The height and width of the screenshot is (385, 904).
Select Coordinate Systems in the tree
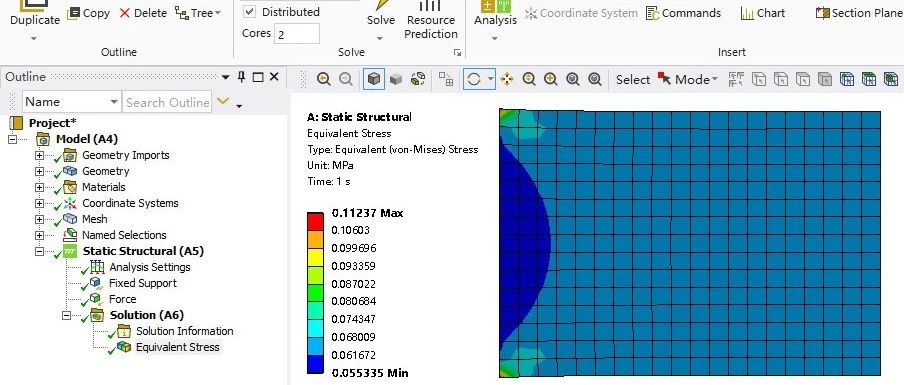pyautogui.click(x=130, y=203)
